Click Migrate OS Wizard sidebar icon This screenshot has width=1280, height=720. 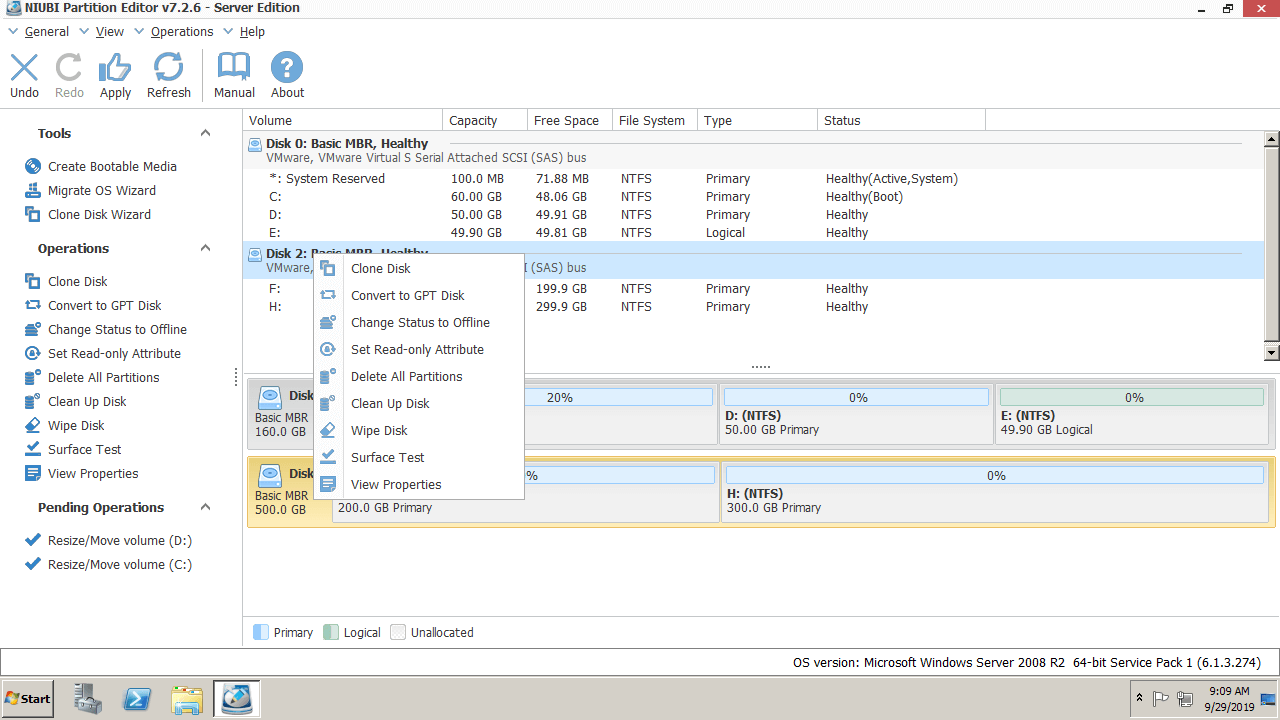click(x=33, y=191)
